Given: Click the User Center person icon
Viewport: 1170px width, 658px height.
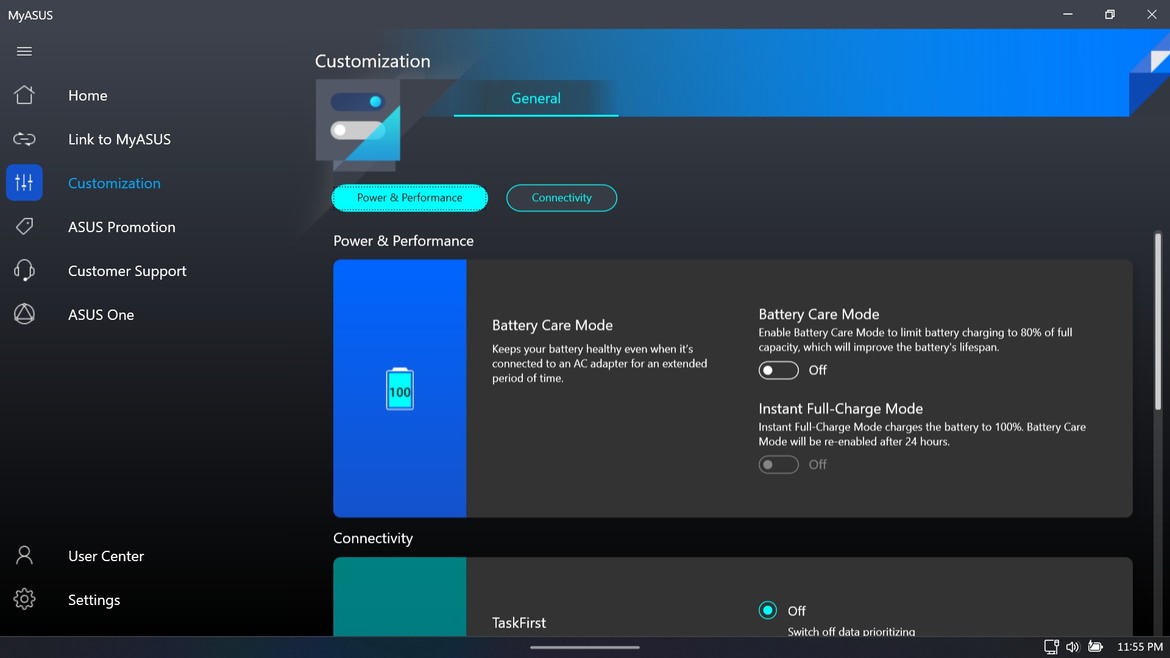Looking at the screenshot, I should coord(24,555).
